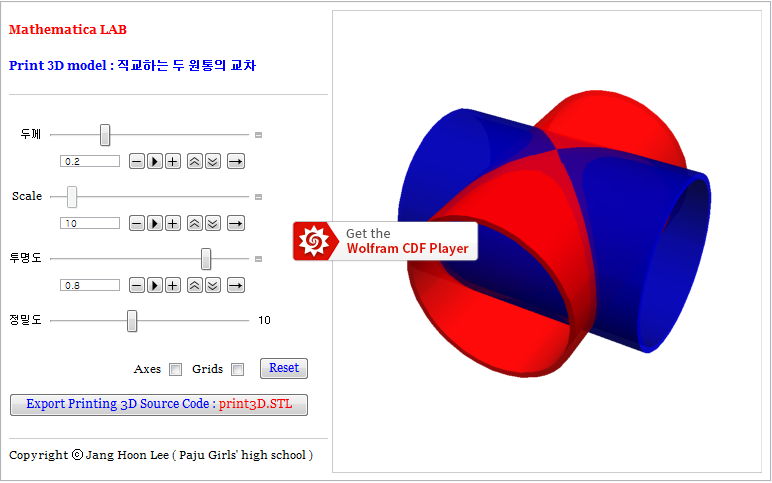The image size is (772, 483).
Task: Play animation for 투명도 slider
Action: coord(155,285)
